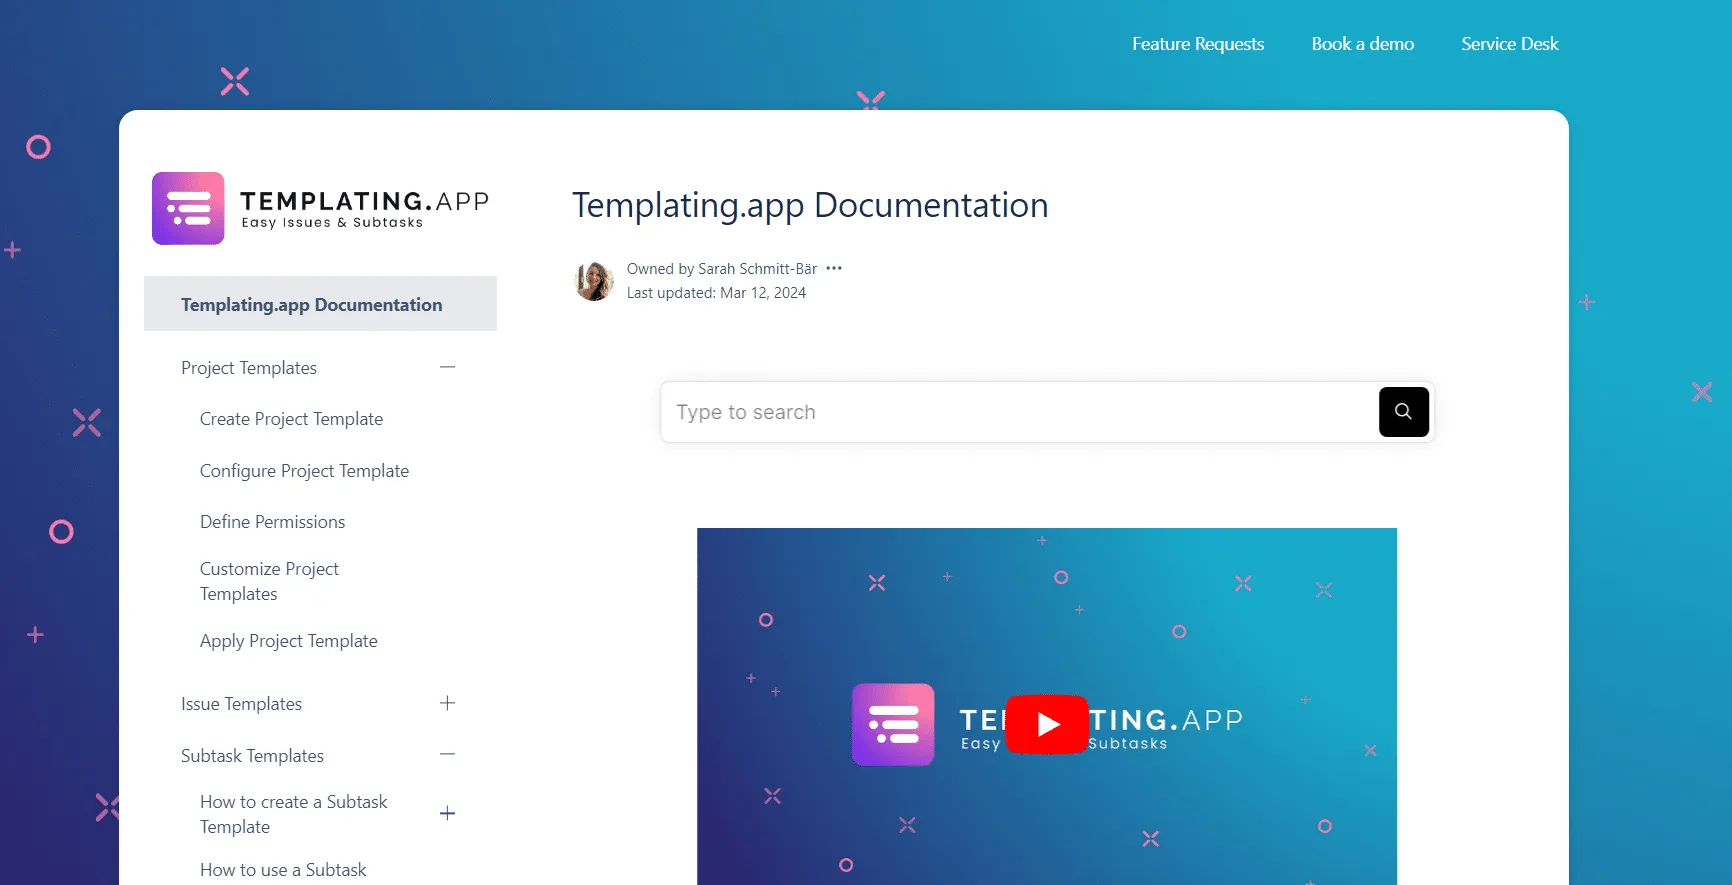Click Sarah Schmitt-Bär's avatar photo
1732x885 pixels.
594,281
